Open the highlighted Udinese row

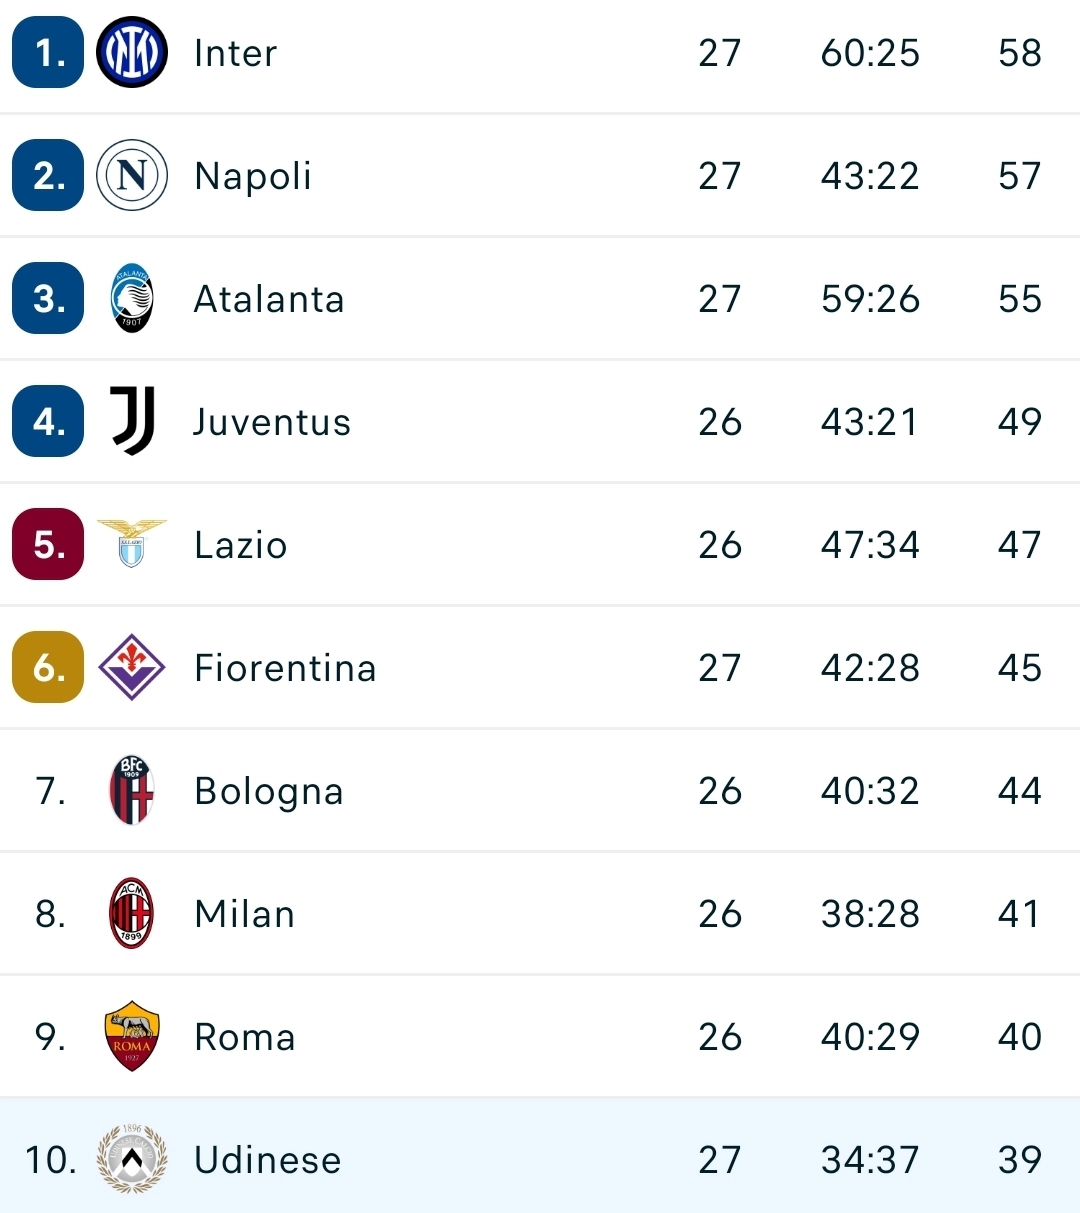[540, 1156]
